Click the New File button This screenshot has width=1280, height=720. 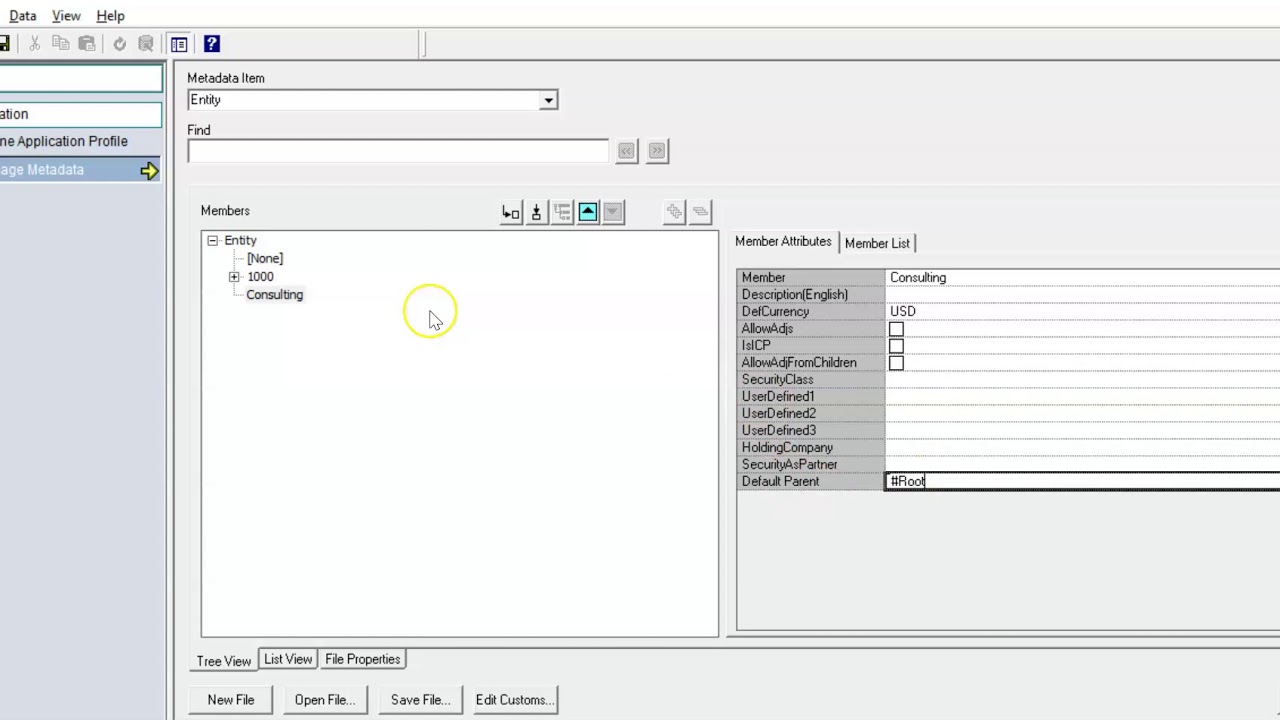(231, 700)
